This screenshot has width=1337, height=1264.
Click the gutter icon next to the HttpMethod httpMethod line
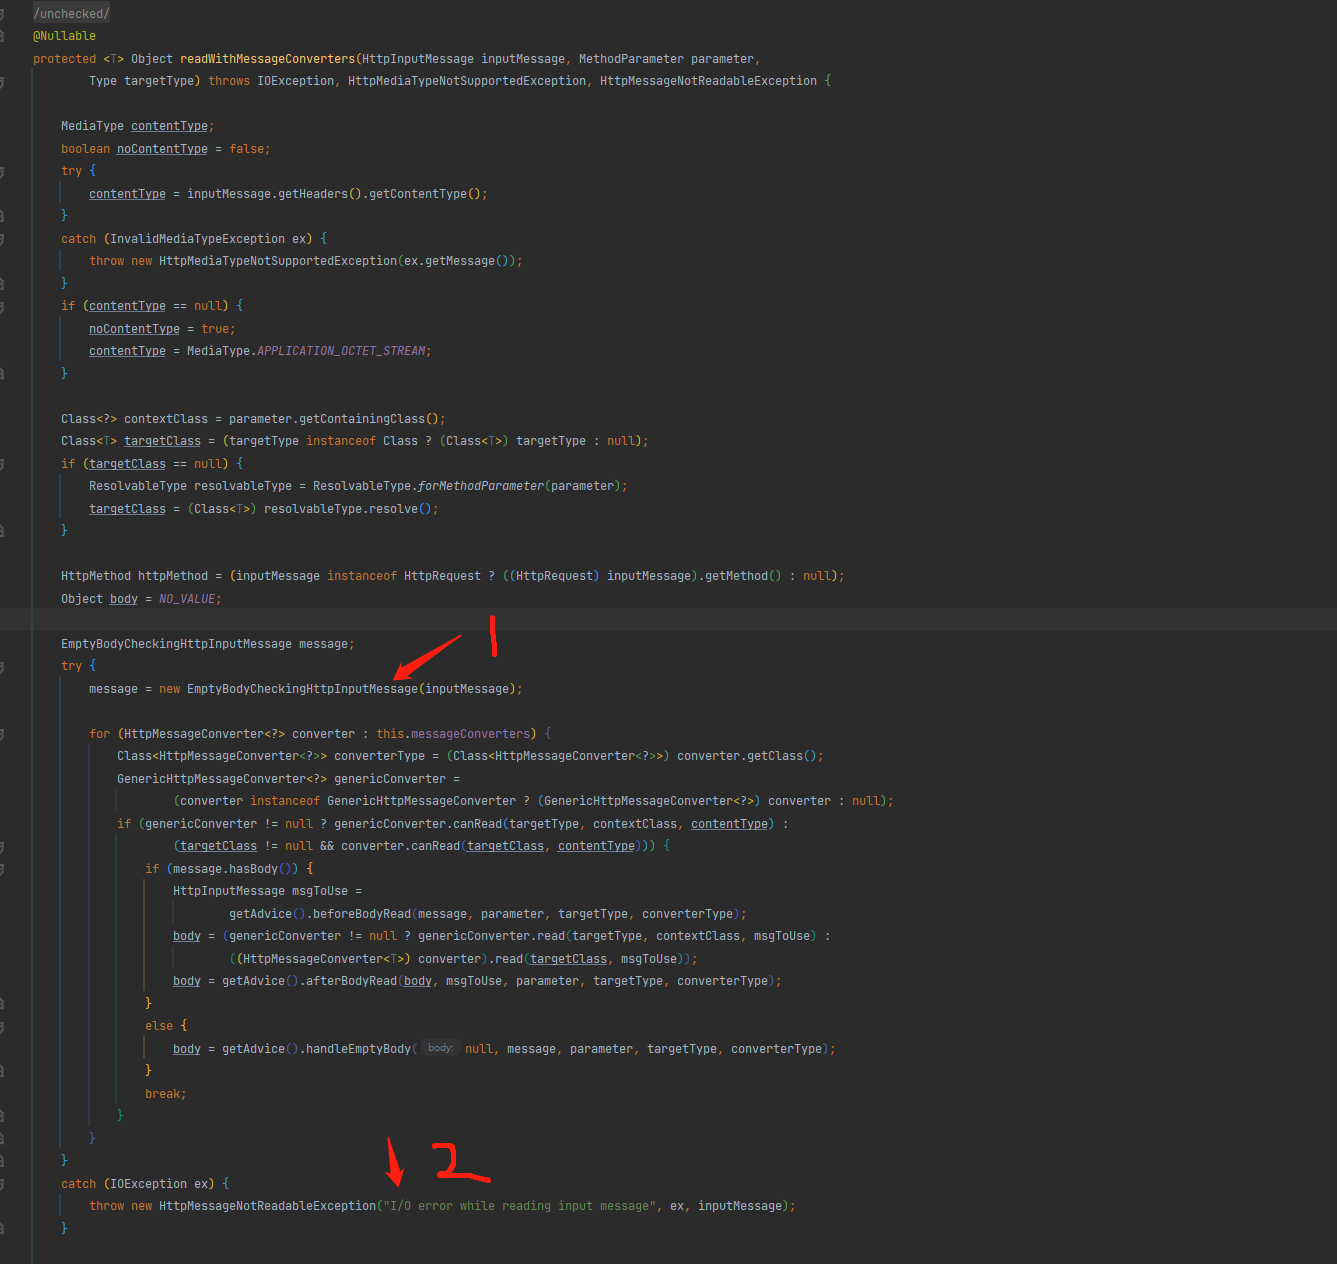pos(6,575)
